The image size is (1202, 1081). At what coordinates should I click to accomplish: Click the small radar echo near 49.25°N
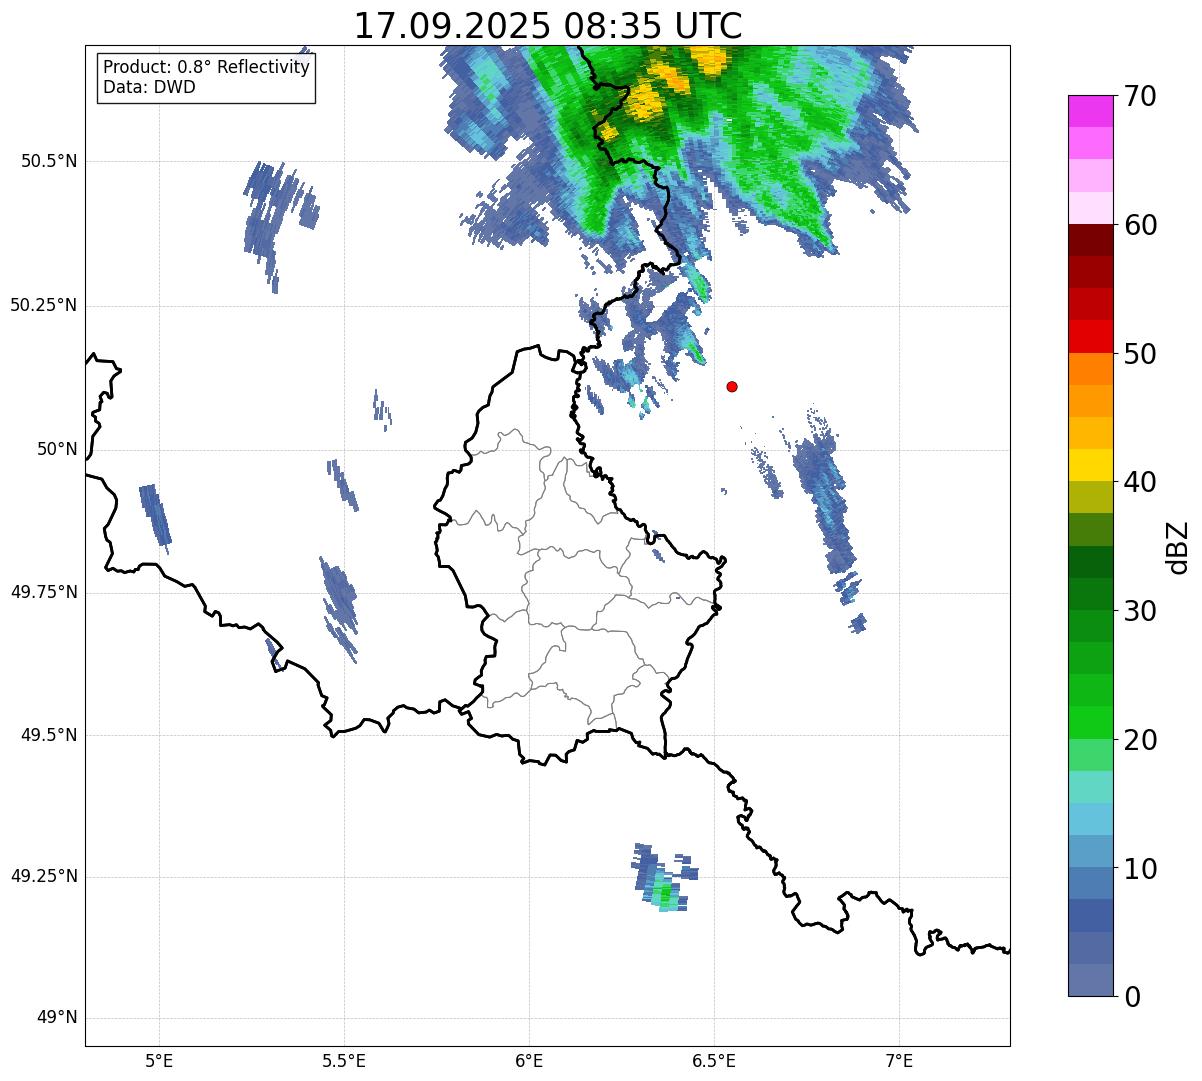664,879
